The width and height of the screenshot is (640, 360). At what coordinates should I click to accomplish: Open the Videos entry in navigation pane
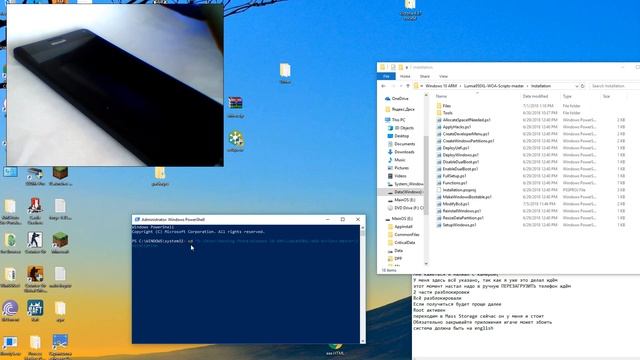(x=400, y=176)
